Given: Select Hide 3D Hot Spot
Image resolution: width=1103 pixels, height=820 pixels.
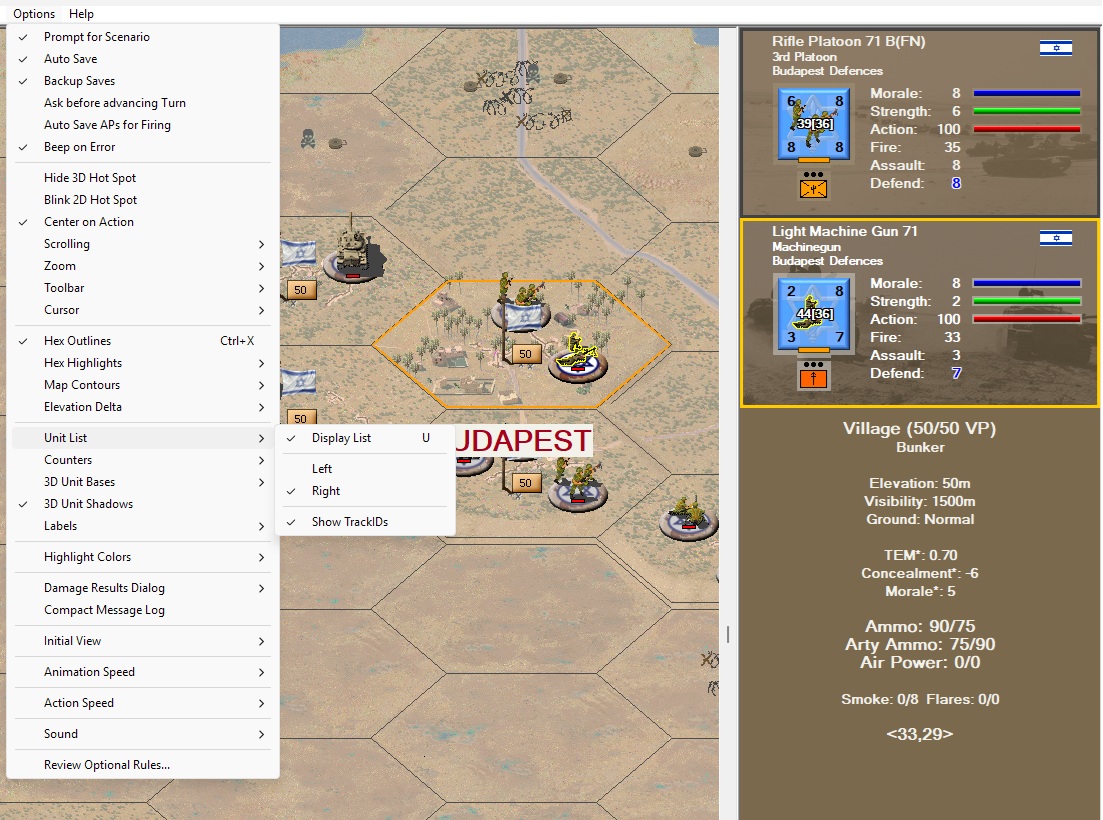Looking at the screenshot, I should [x=143, y=177].
